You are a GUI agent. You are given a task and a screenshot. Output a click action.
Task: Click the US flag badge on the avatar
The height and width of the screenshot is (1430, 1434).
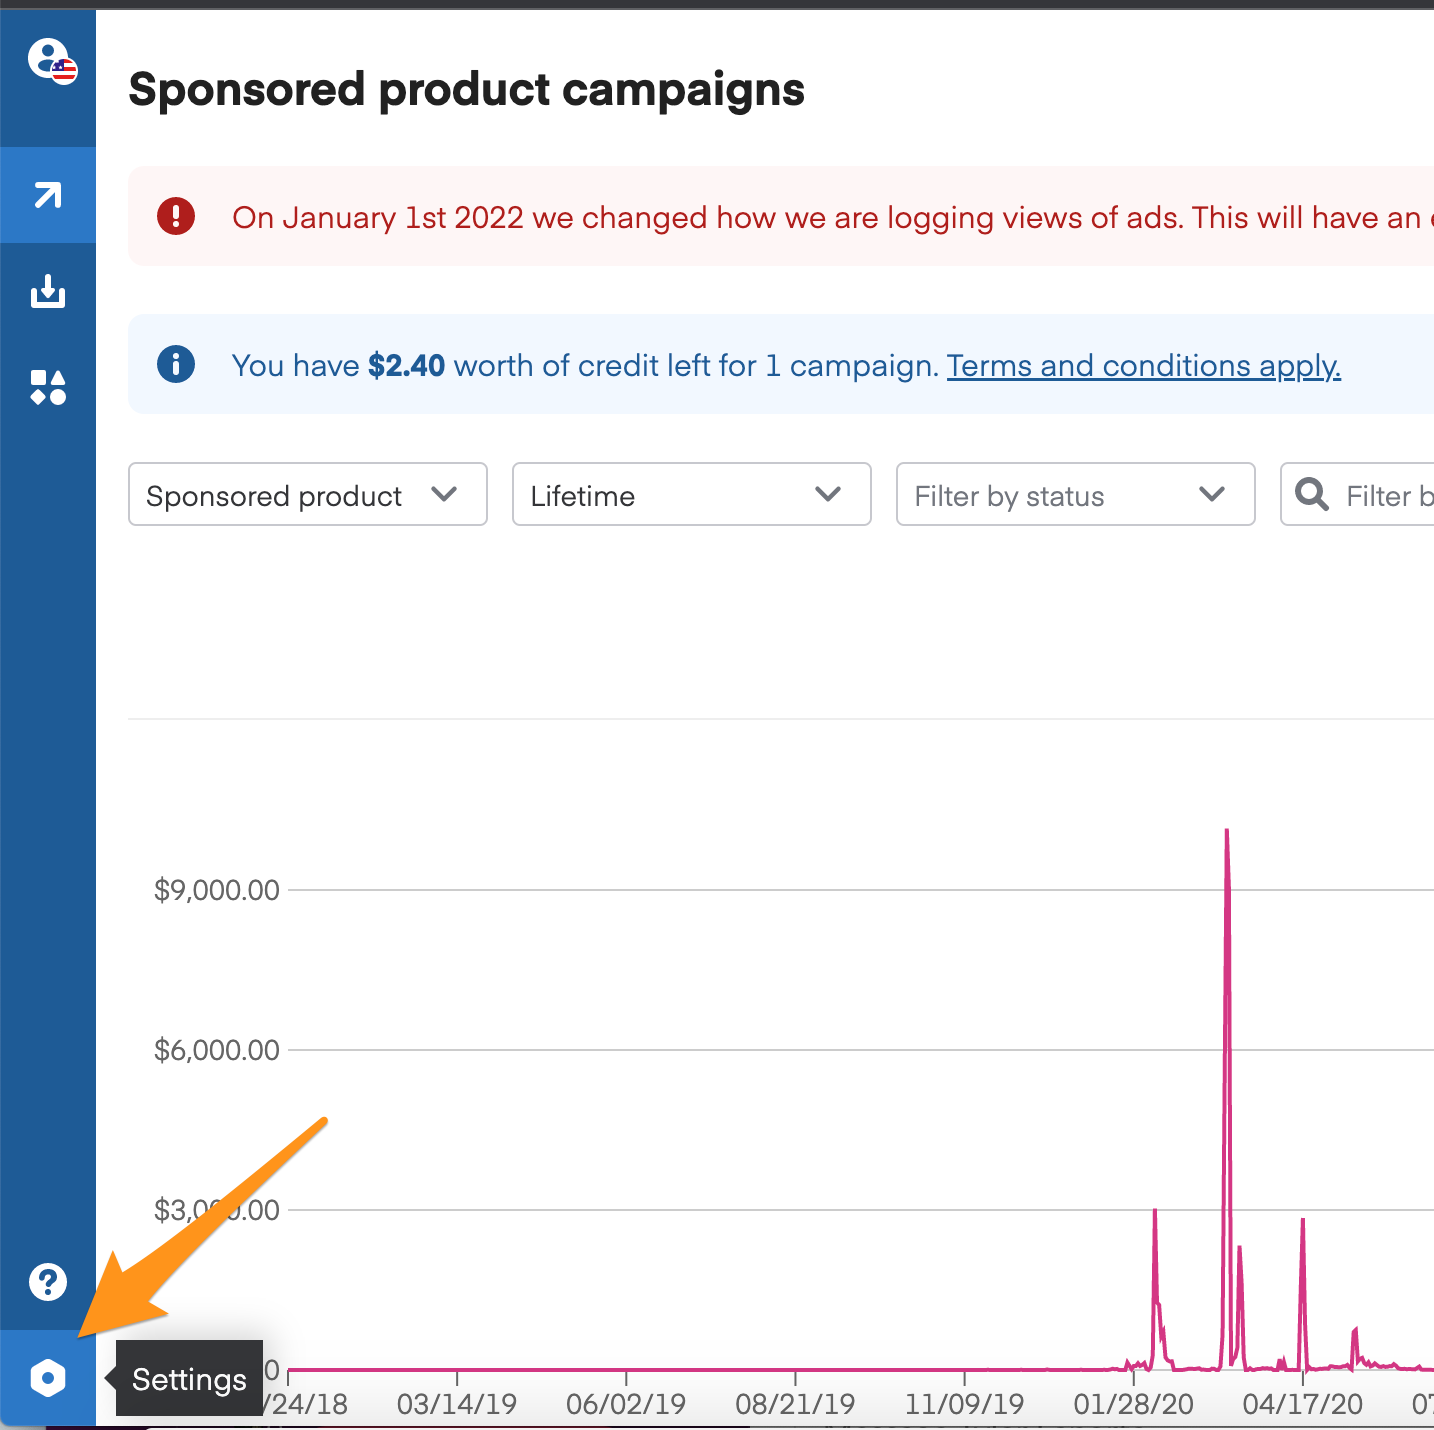[66, 71]
